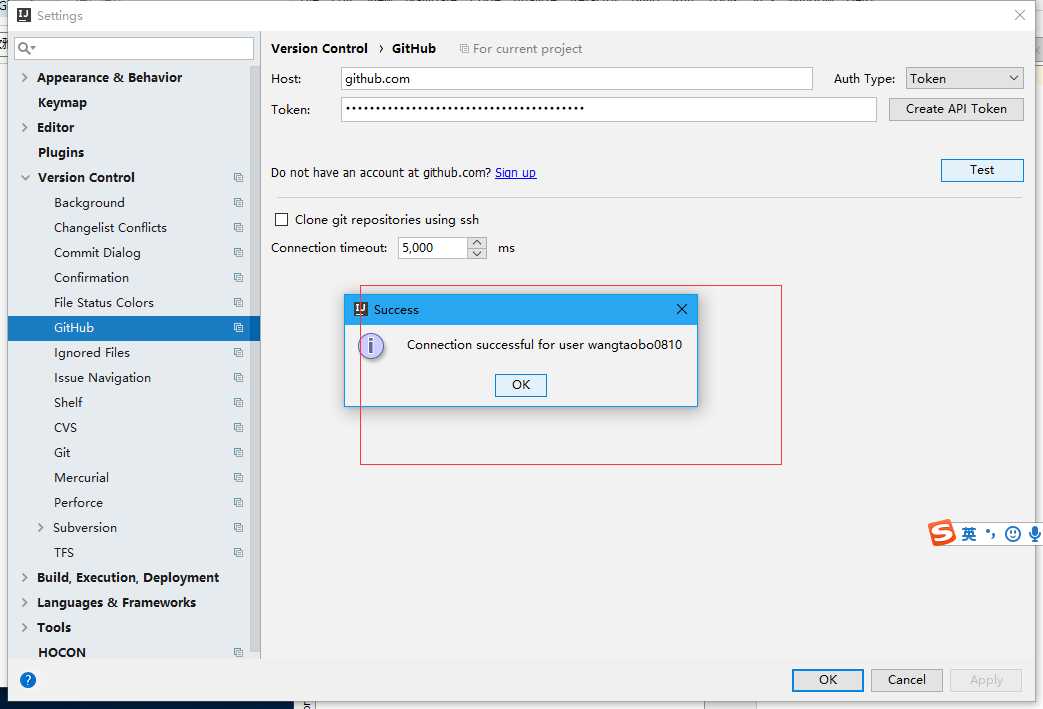The image size is (1043, 709).
Task: Click the per-project icon beside Mercurial
Action: click(x=238, y=478)
